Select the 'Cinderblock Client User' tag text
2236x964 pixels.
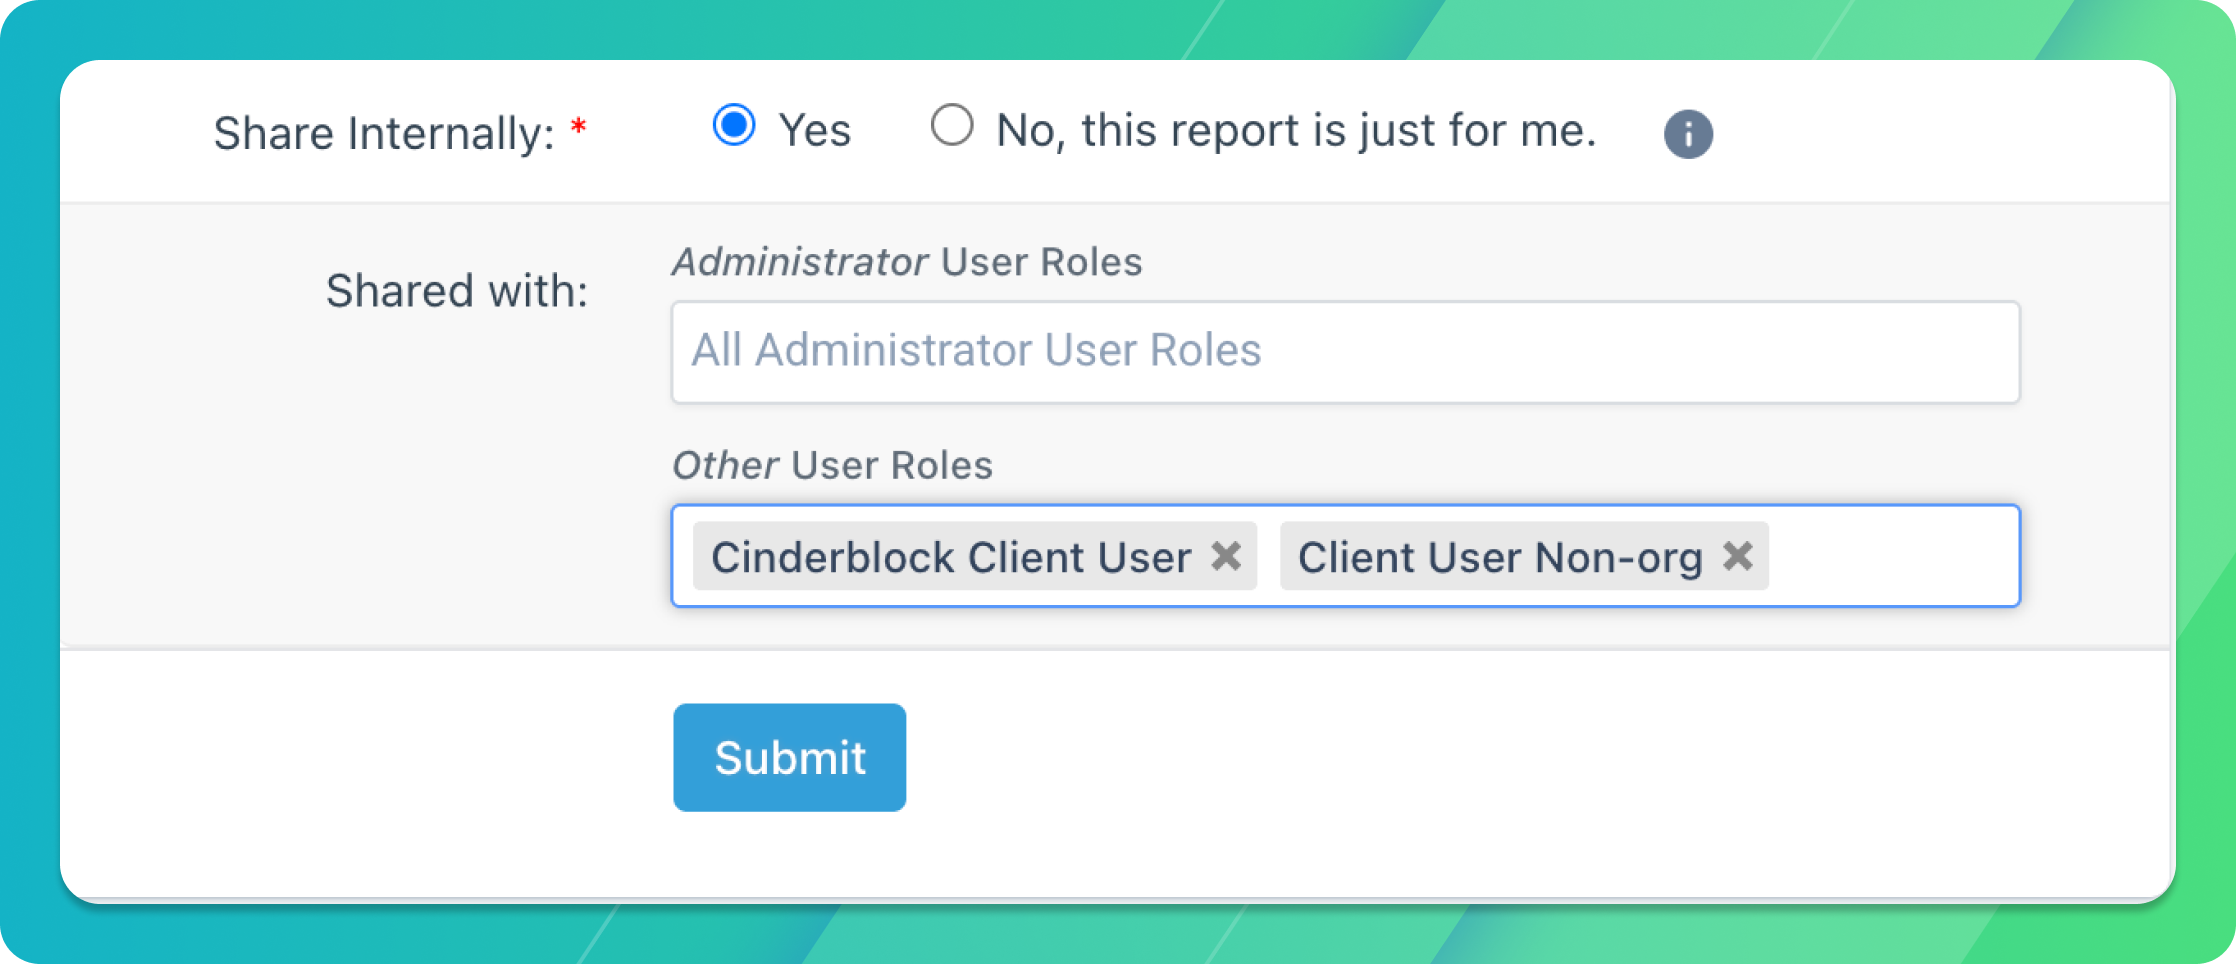click(951, 557)
